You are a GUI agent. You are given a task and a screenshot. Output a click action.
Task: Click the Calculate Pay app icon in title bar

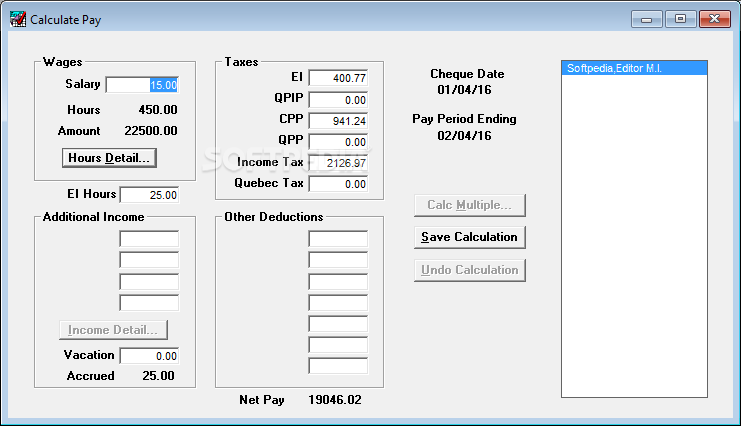(18, 19)
